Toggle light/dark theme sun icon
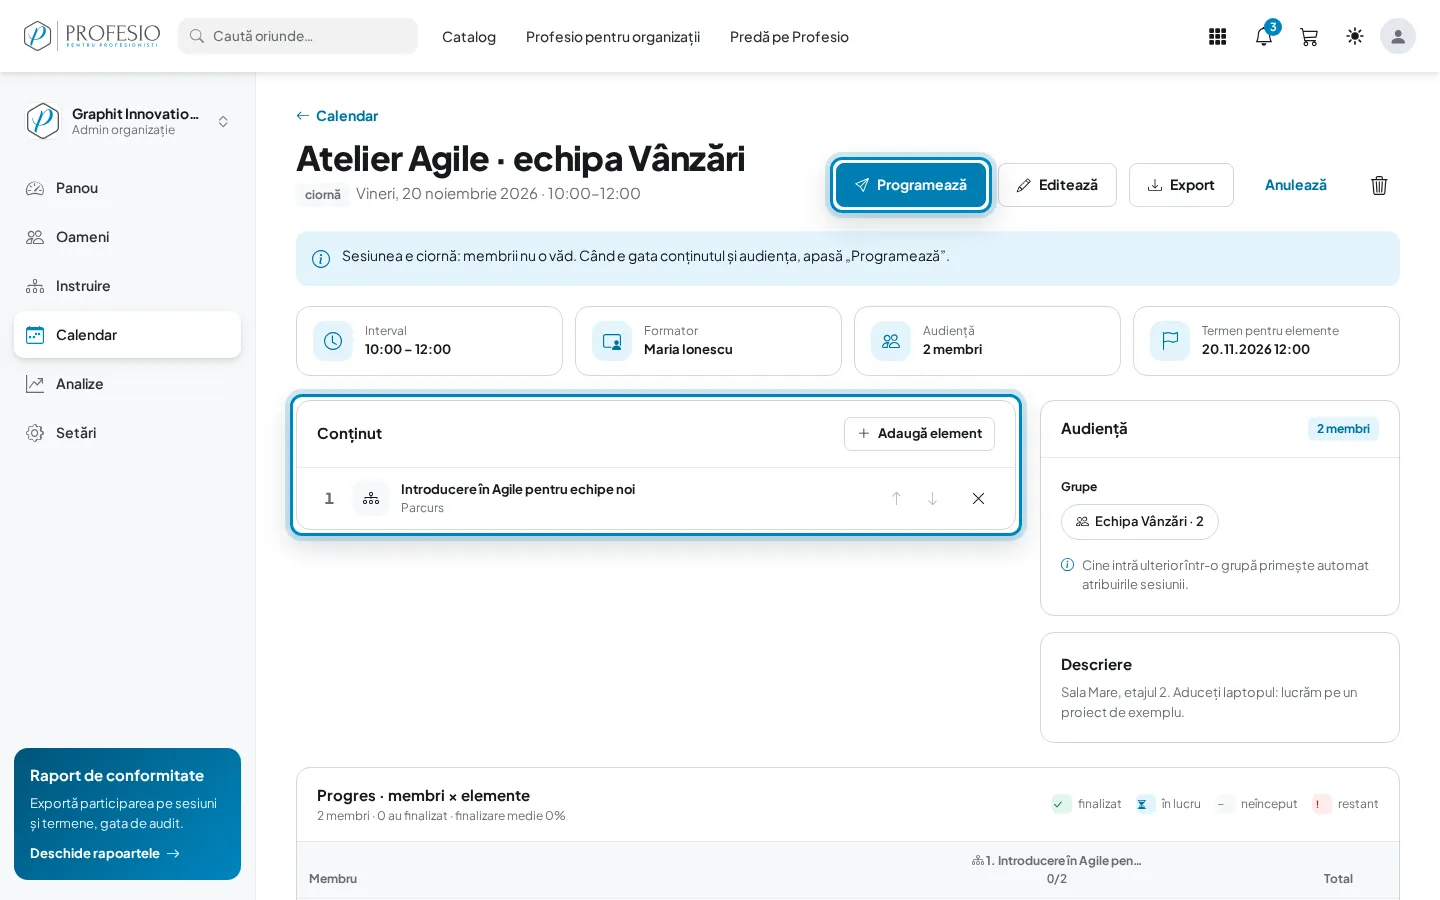1440x900 pixels. pyautogui.click(x=1355, y=36)
